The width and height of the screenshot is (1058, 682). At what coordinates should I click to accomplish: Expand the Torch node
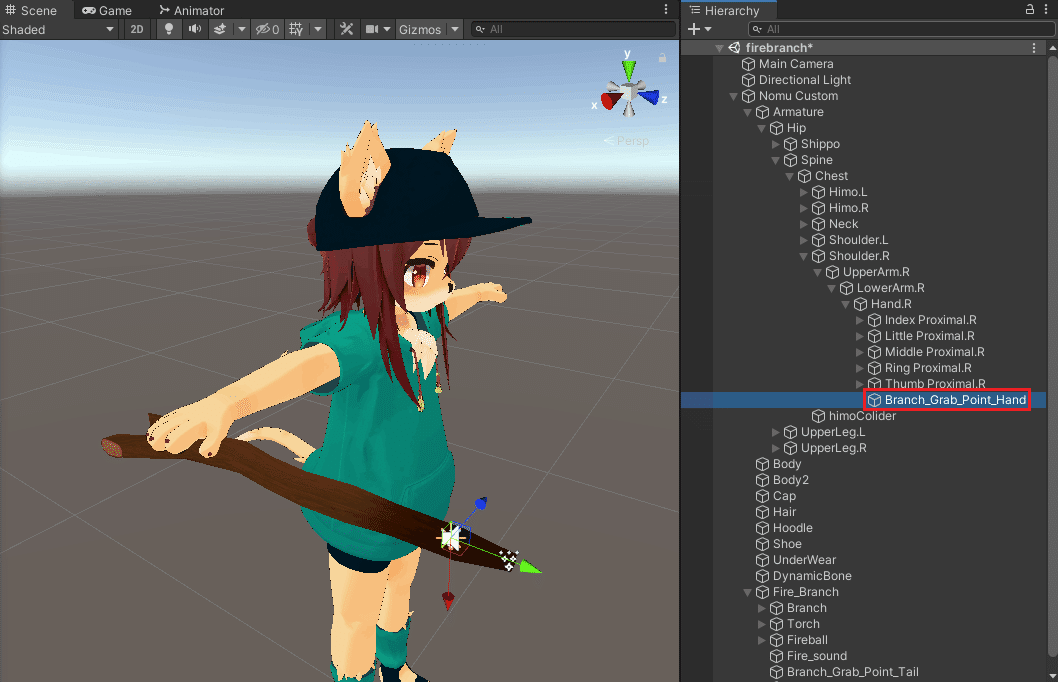762,624
